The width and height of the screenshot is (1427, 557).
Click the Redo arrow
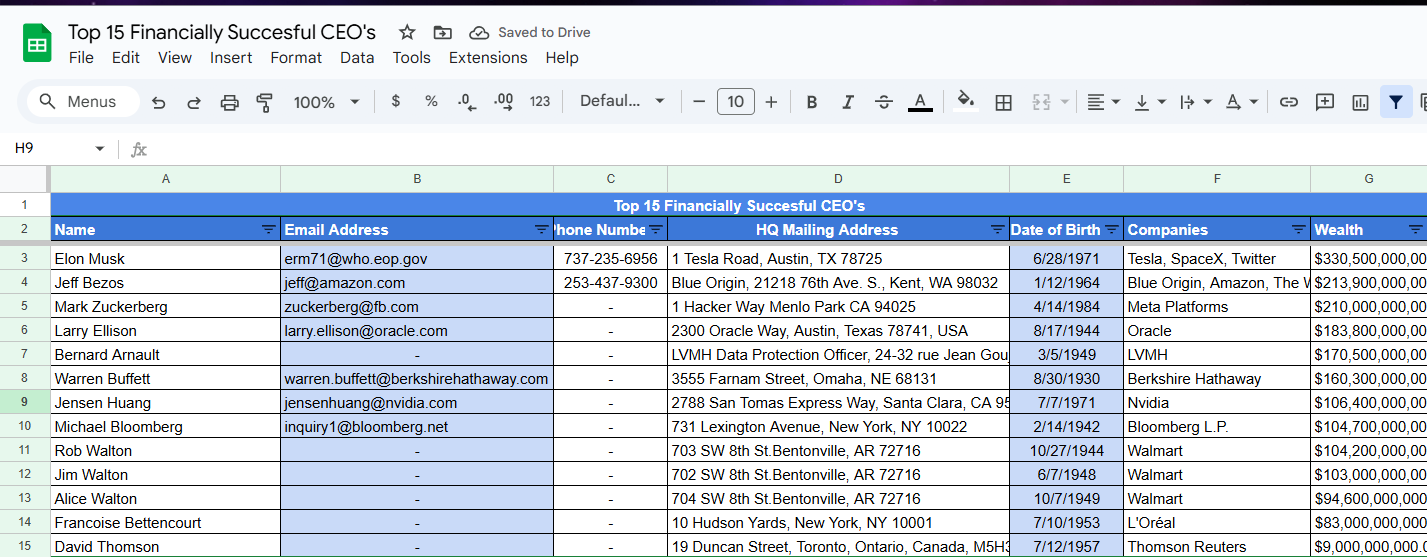tap(194, 102)
